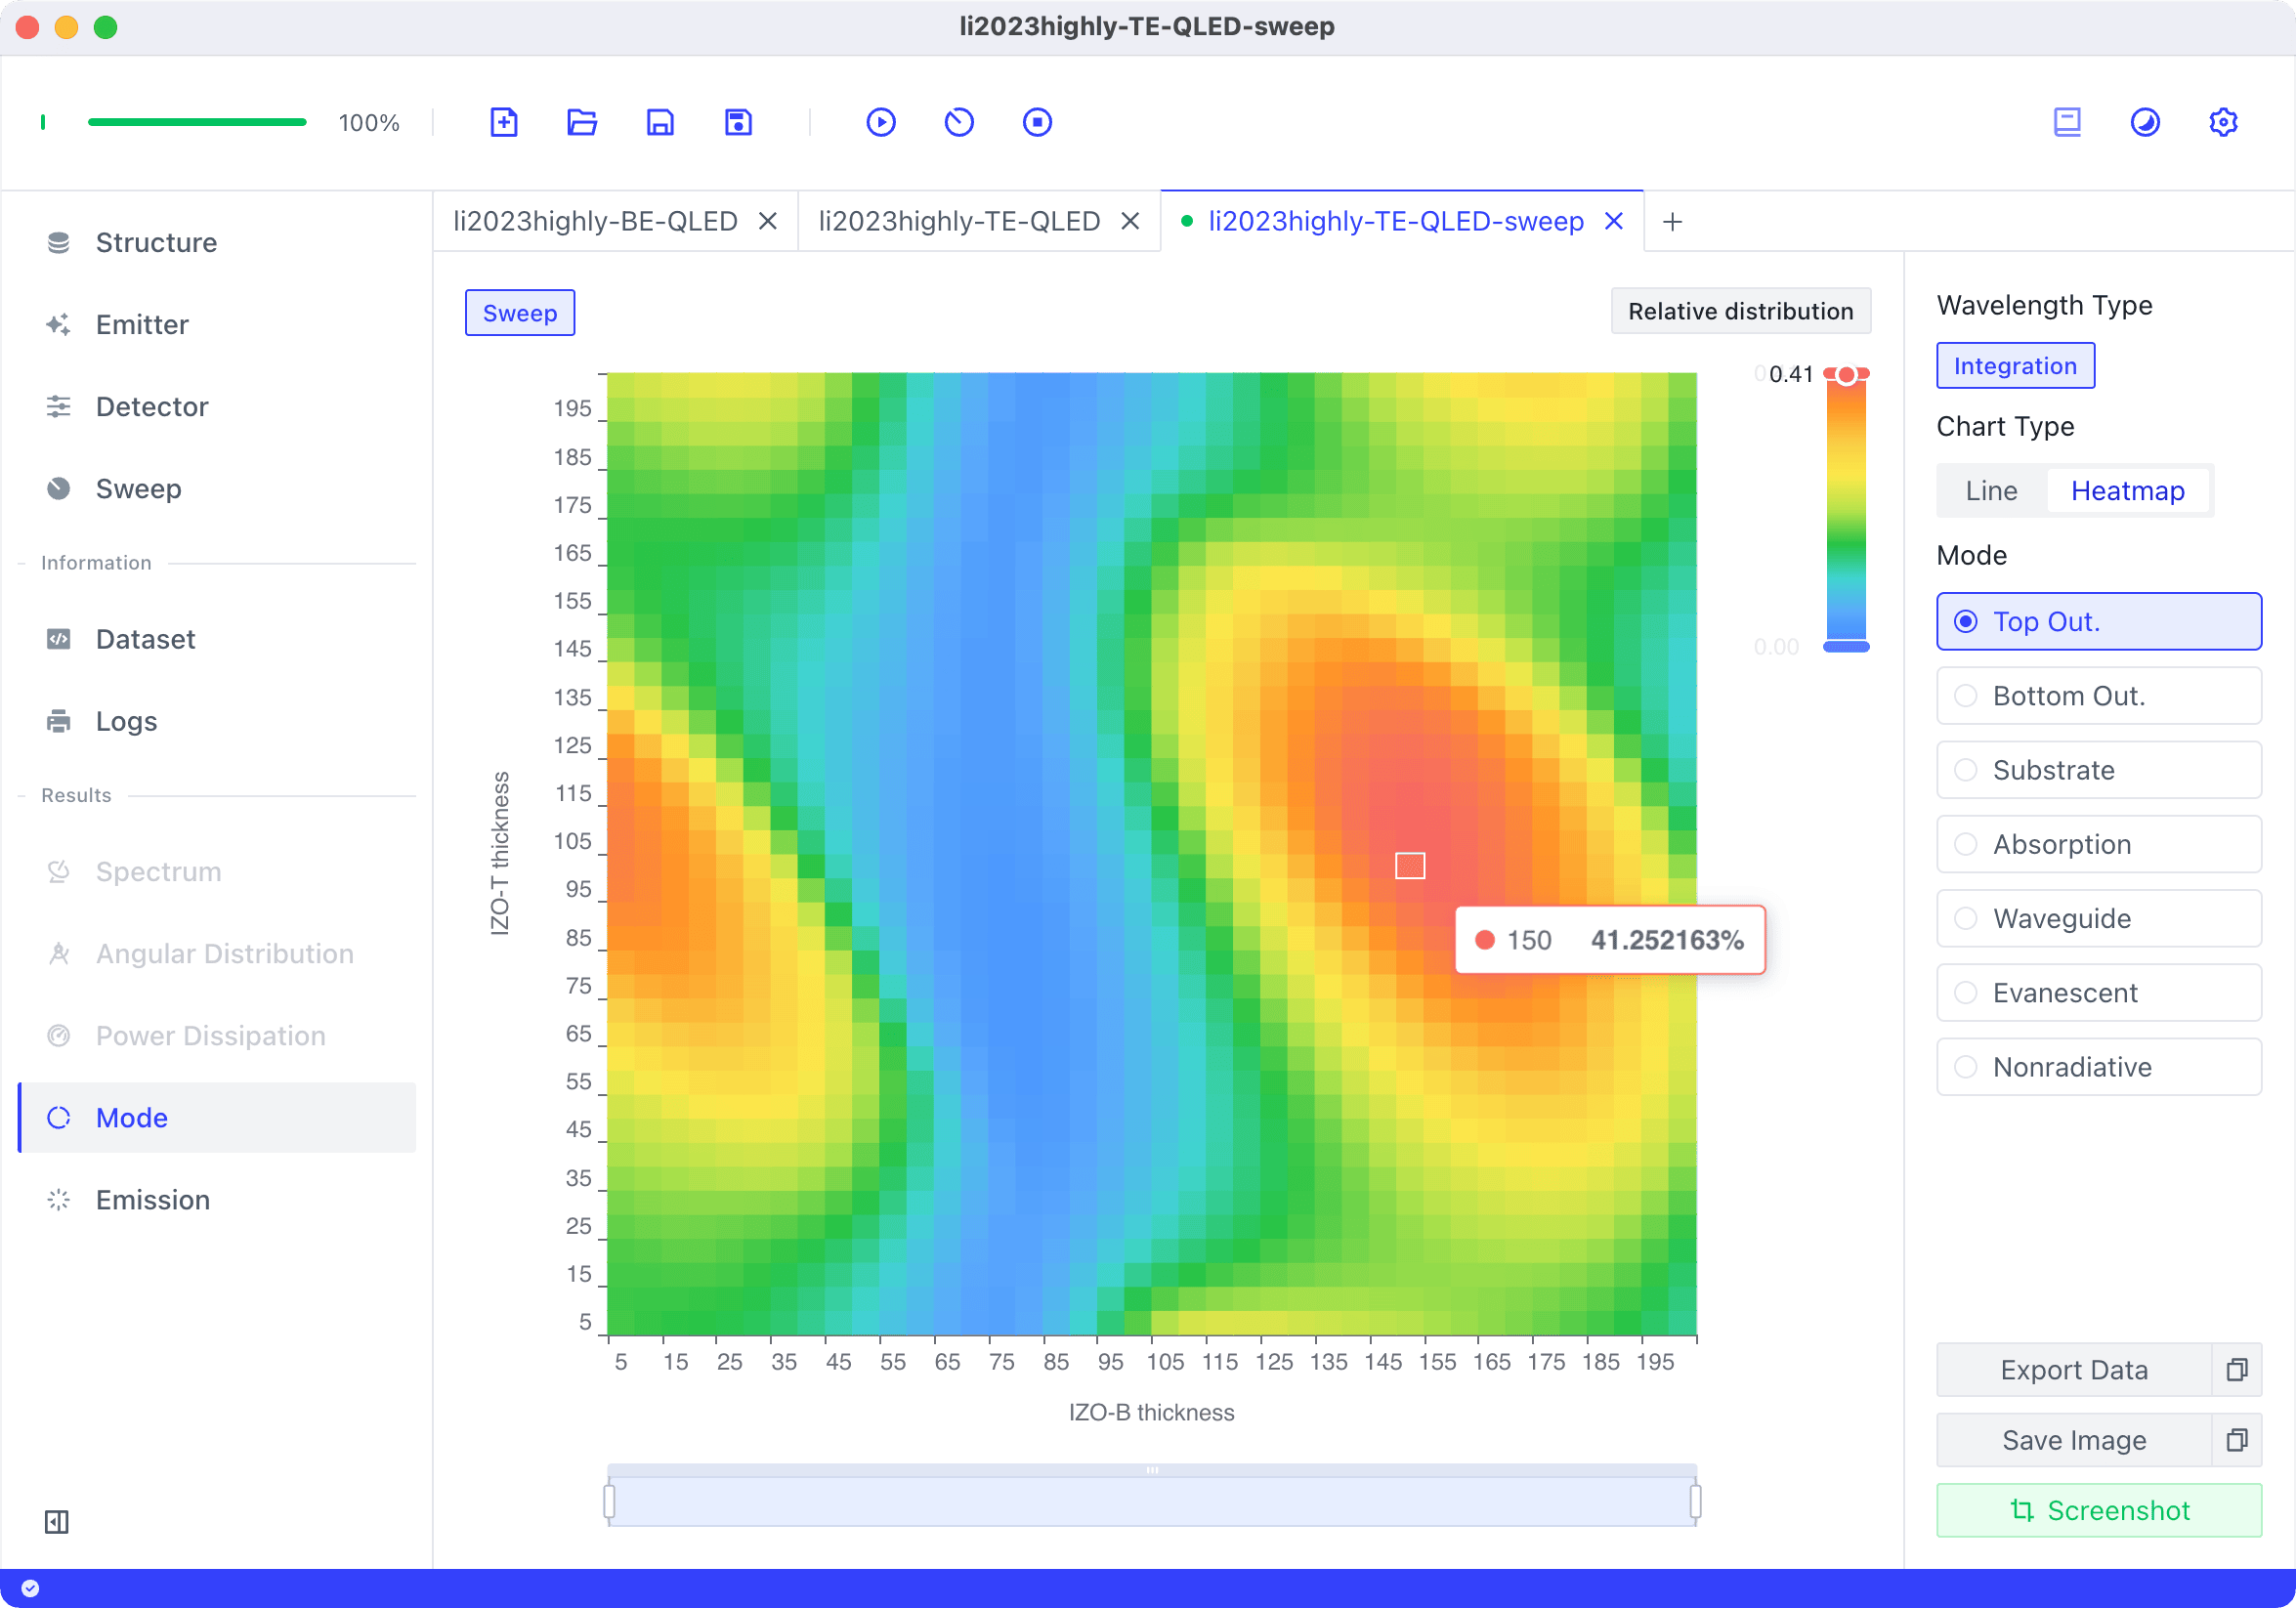The image size is (2296, 1608).
Task: Open the Structure section
Action: (217, 242)
